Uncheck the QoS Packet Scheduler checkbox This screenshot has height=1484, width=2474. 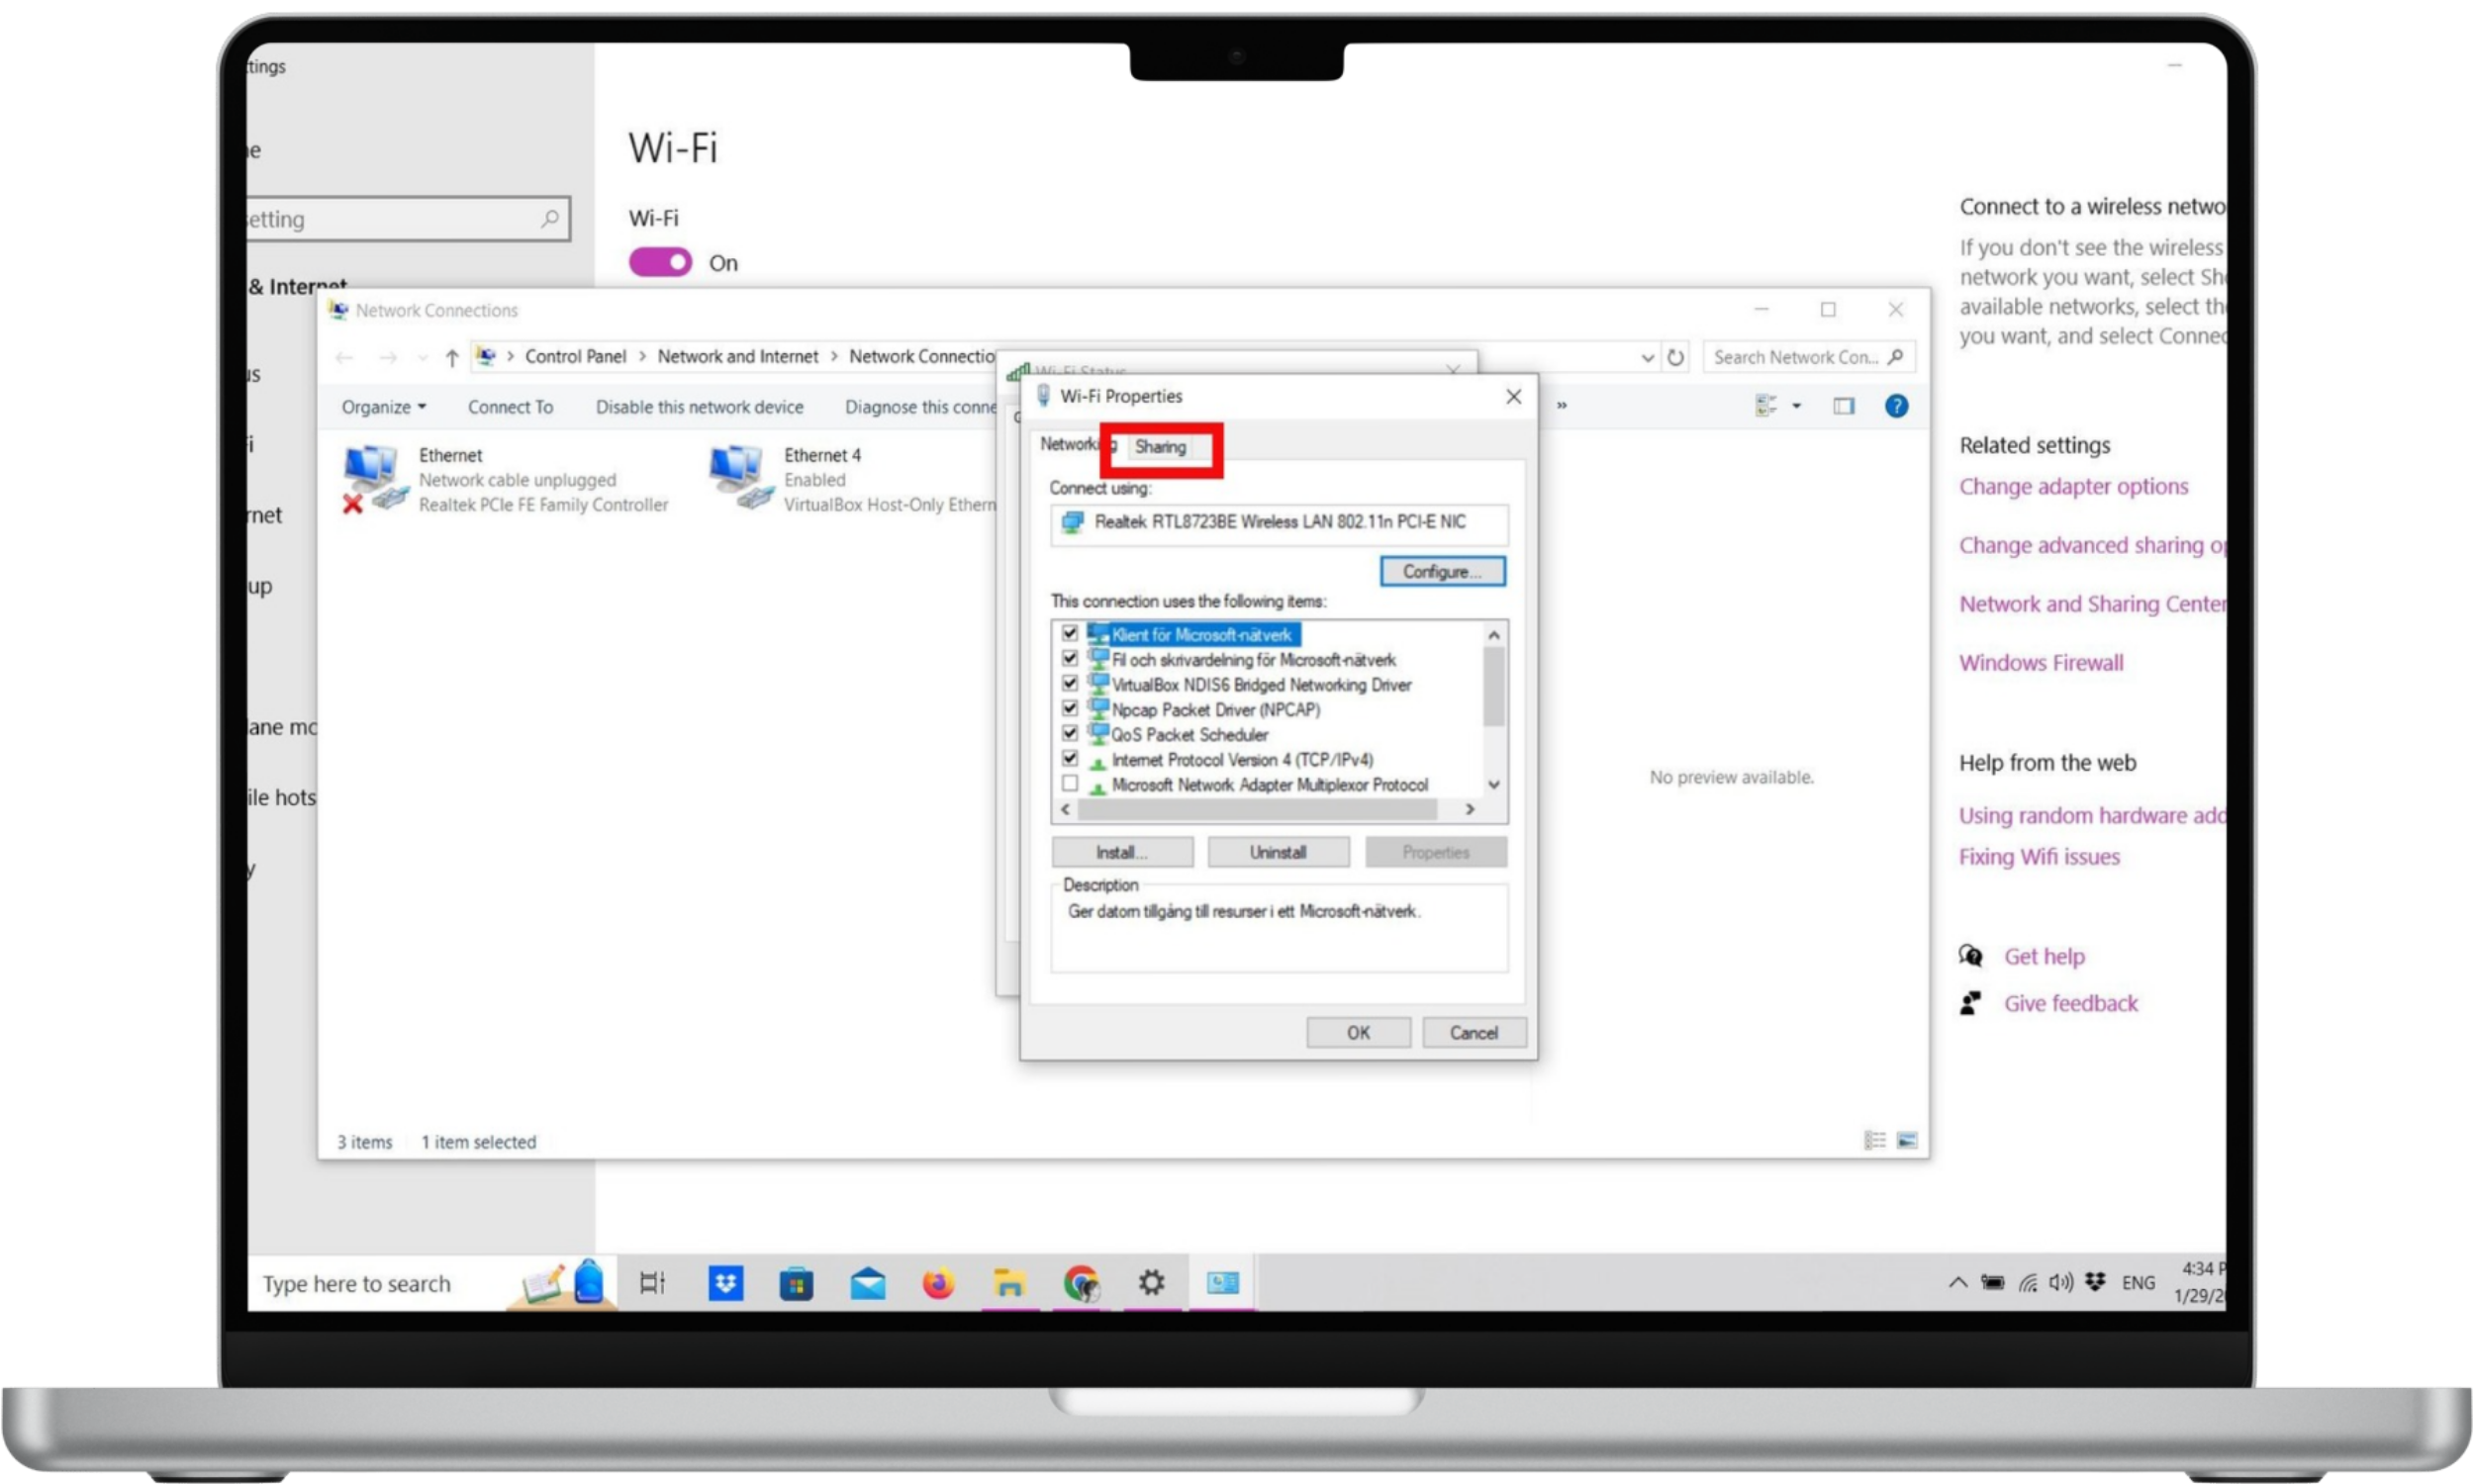click(x=1070, y=734)
